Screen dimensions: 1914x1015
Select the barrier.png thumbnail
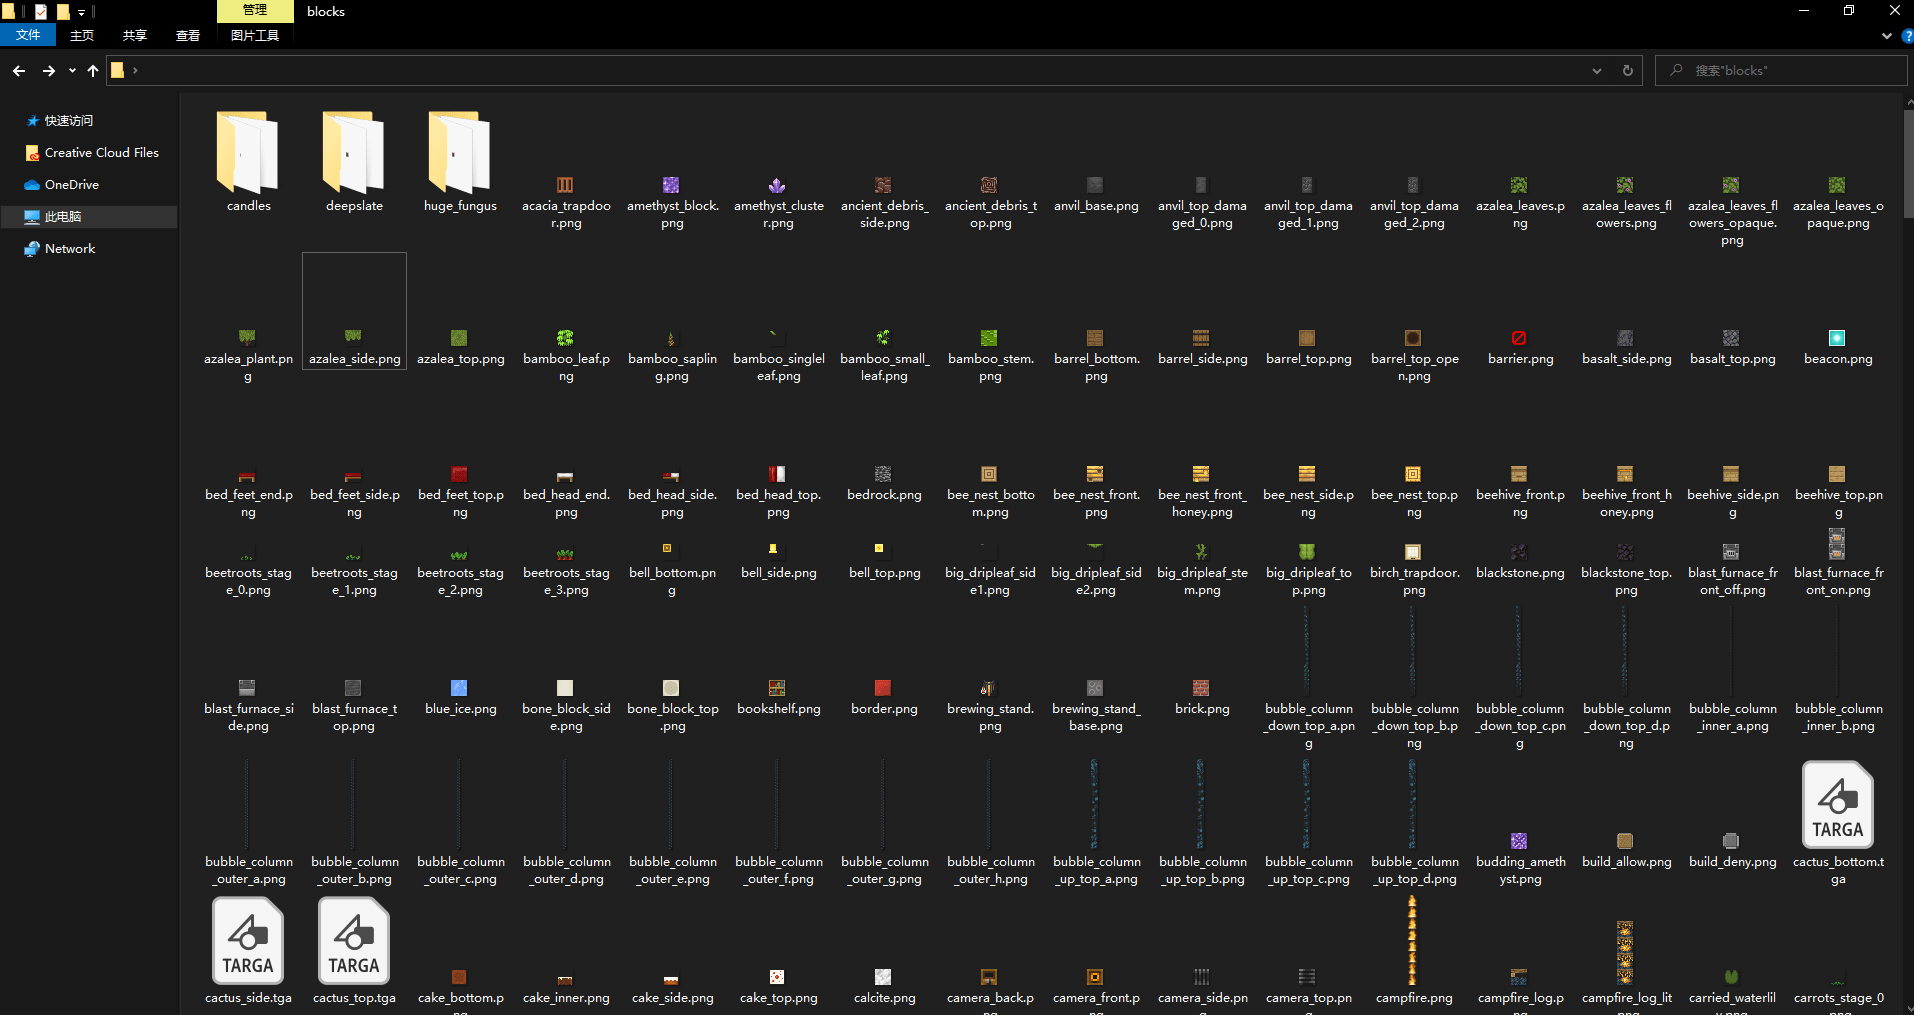tap(1520, 338)
